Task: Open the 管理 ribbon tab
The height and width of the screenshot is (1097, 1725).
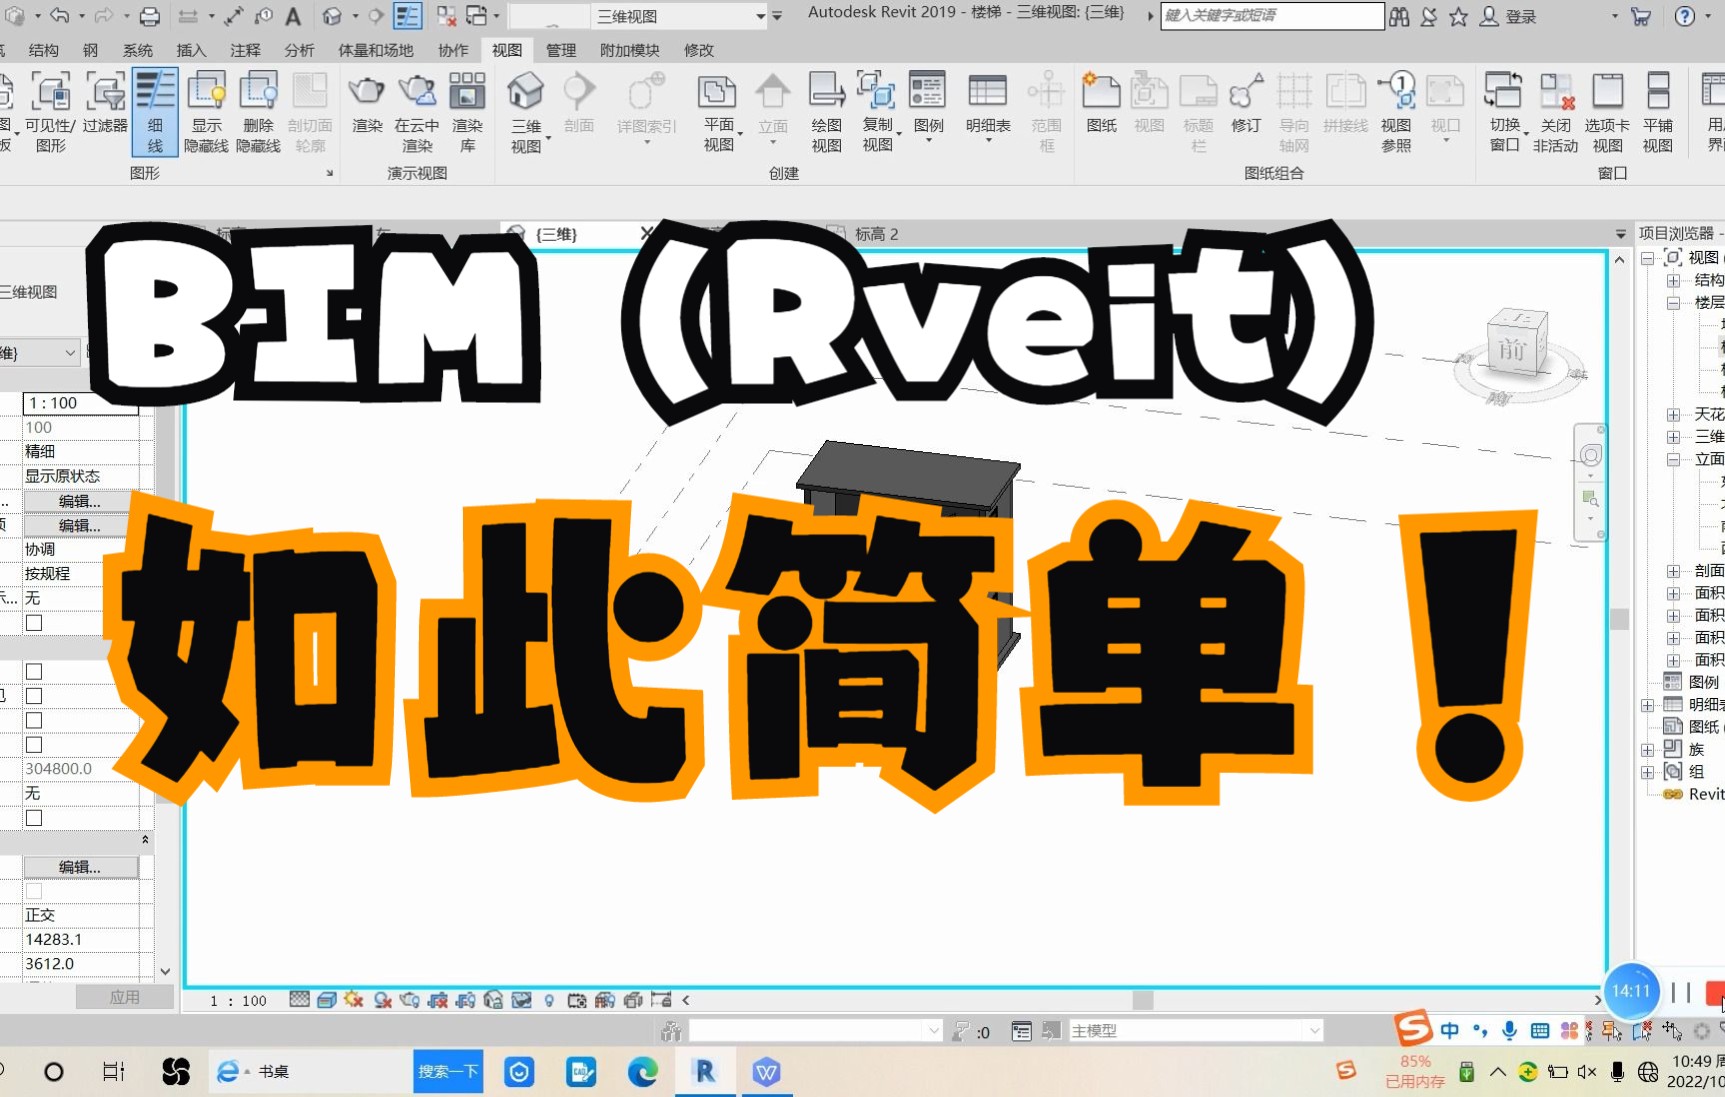Action: pyautogui.click(x=561, y=50)
